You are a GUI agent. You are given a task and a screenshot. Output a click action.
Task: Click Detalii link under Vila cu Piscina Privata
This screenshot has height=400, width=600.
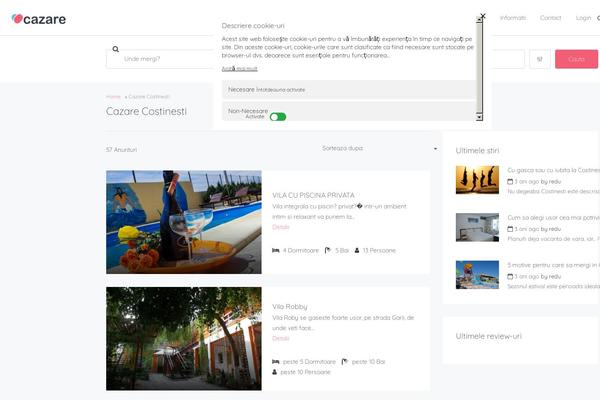(x=280, y=227)
